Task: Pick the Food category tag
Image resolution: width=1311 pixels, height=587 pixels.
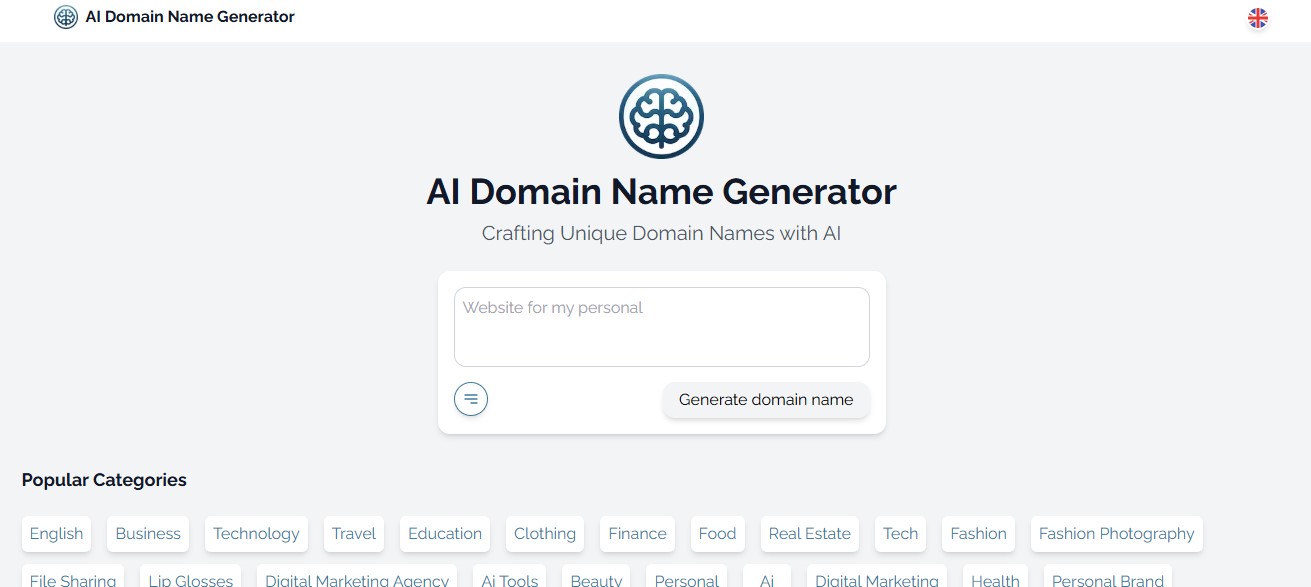Action: pos(717,534)
